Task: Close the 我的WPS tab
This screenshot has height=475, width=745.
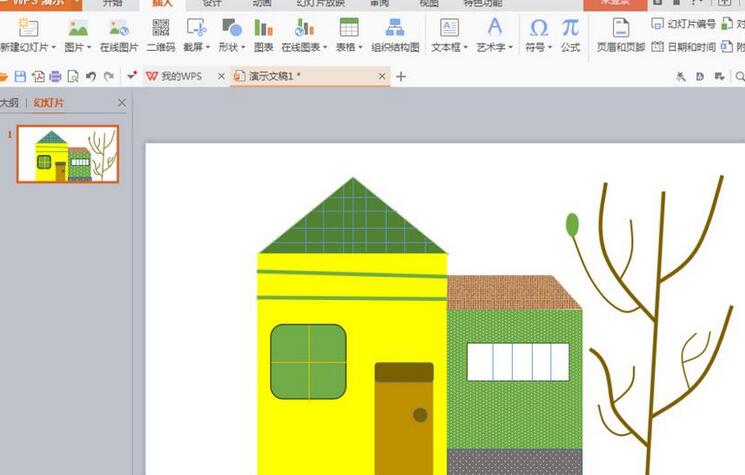Action: [x=221, y=76]
